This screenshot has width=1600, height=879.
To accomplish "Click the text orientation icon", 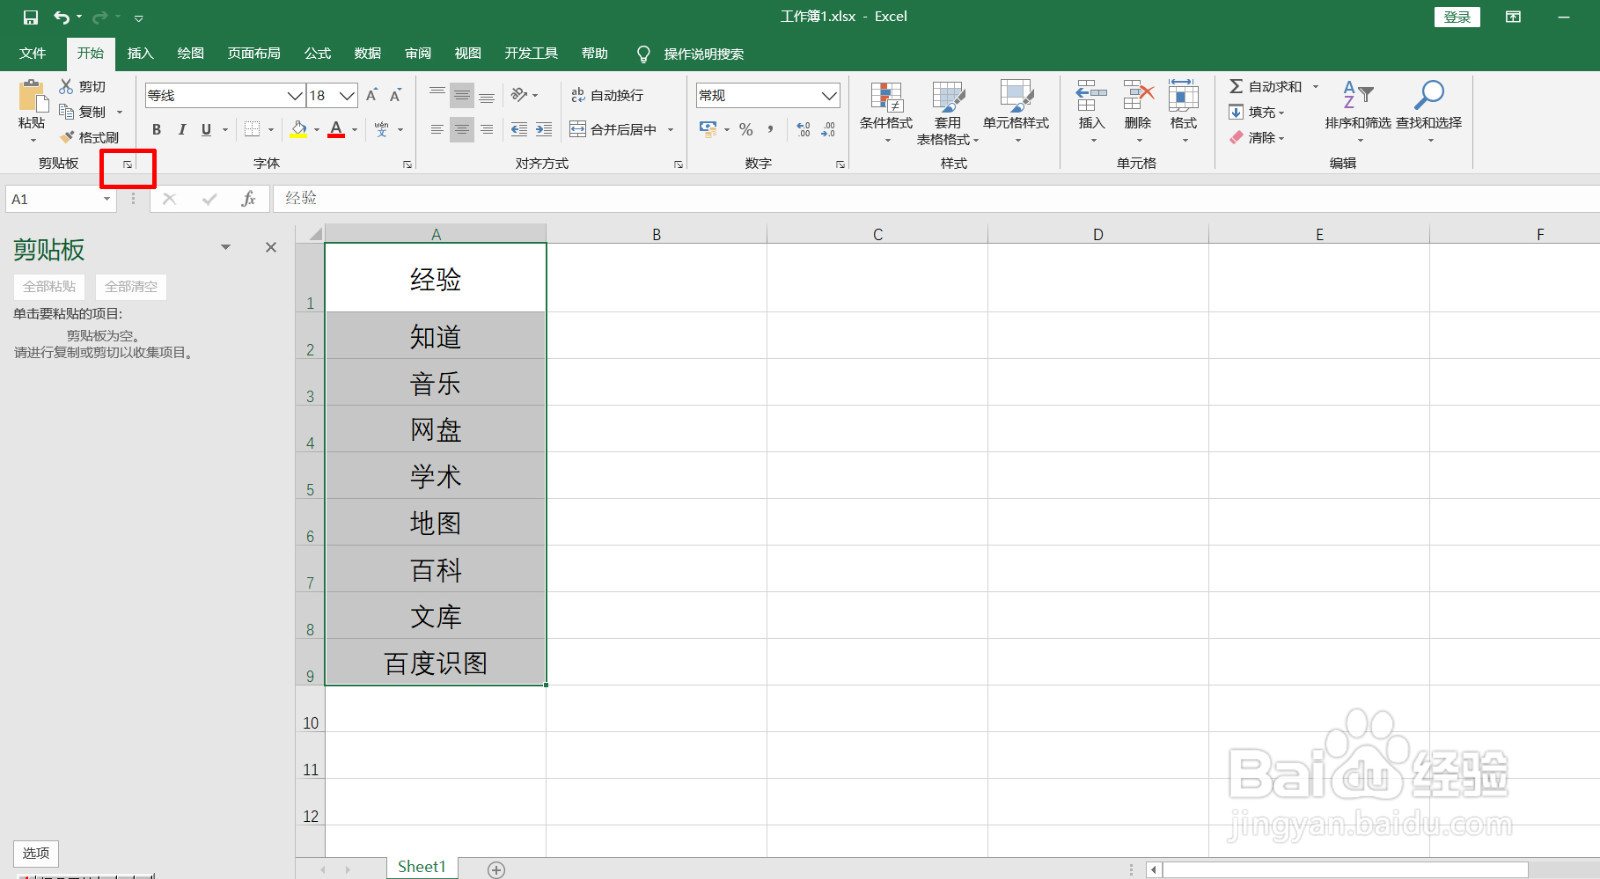I will point(519,95).
